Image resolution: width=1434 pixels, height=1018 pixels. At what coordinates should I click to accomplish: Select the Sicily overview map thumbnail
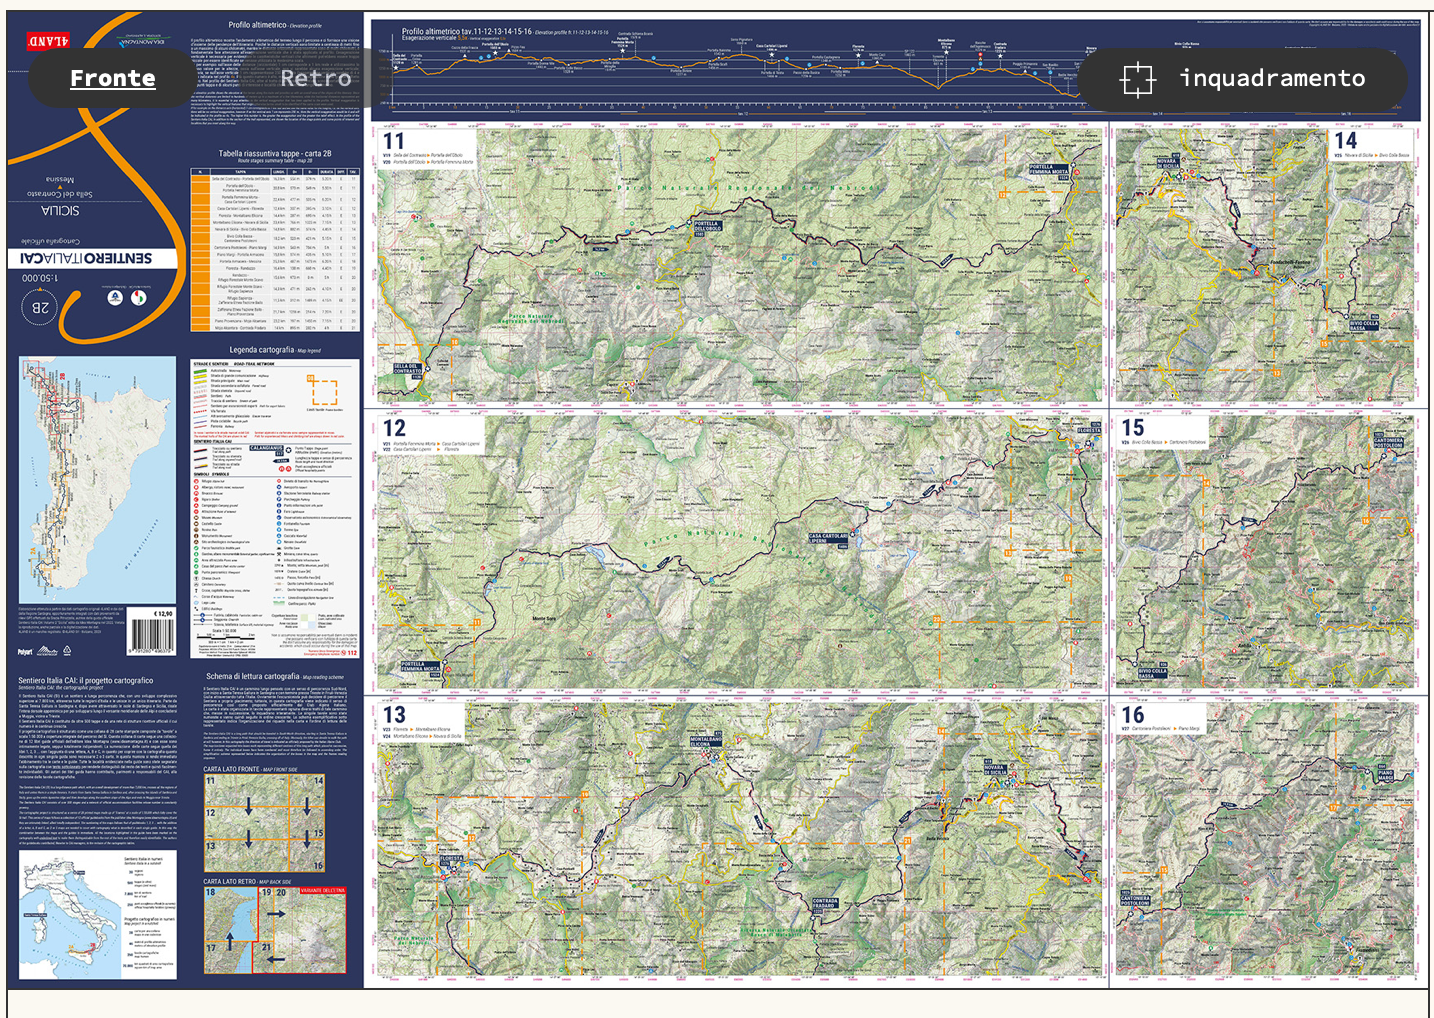coord(97,479)
